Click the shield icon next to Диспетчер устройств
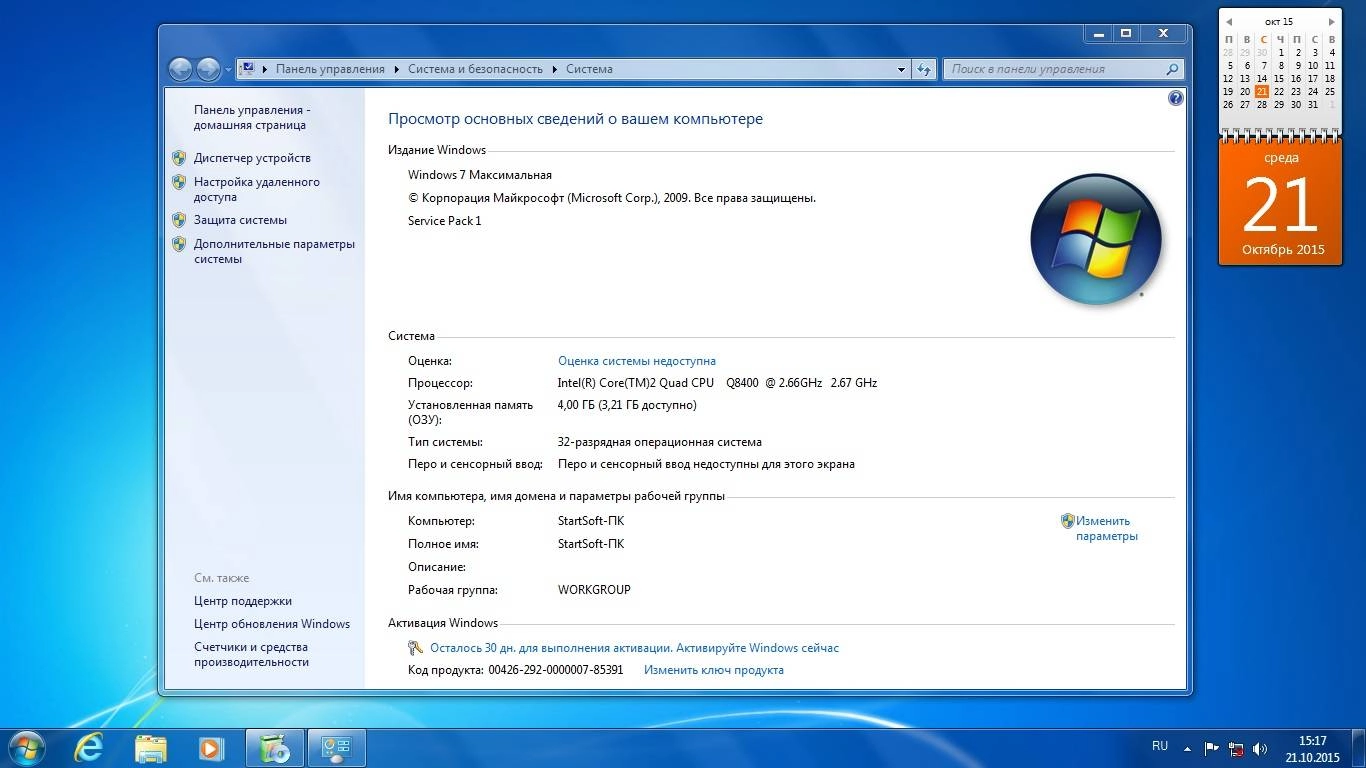This screenshot has height=768, width=1366. pos(179,158)
